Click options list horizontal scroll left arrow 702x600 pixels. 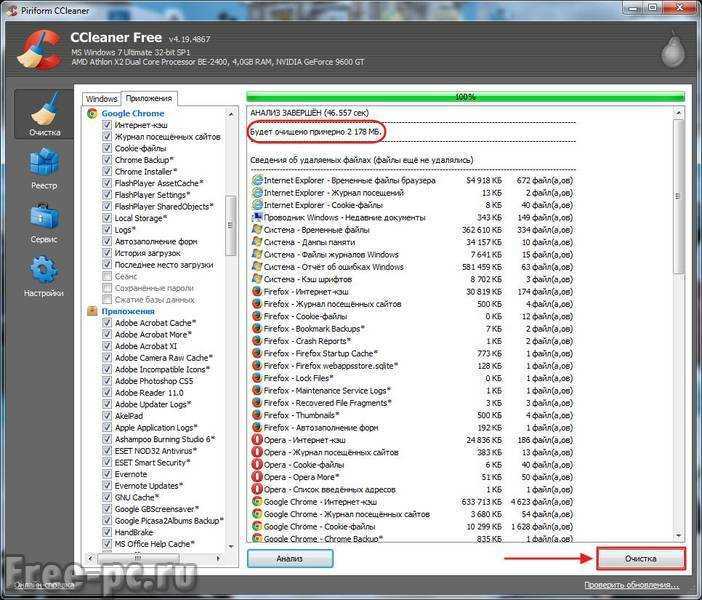coord(90,558)
